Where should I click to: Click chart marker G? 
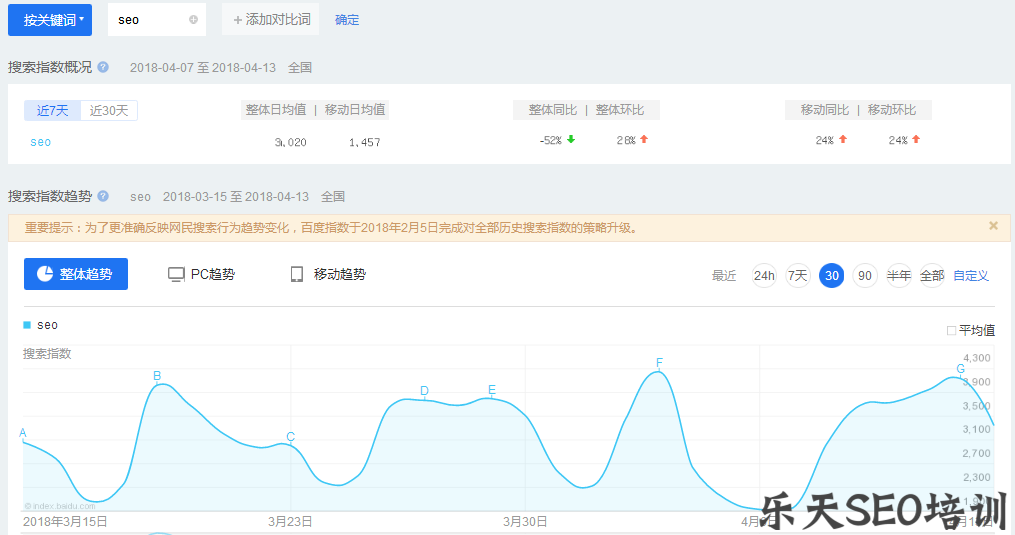click(x=961, y=369)
